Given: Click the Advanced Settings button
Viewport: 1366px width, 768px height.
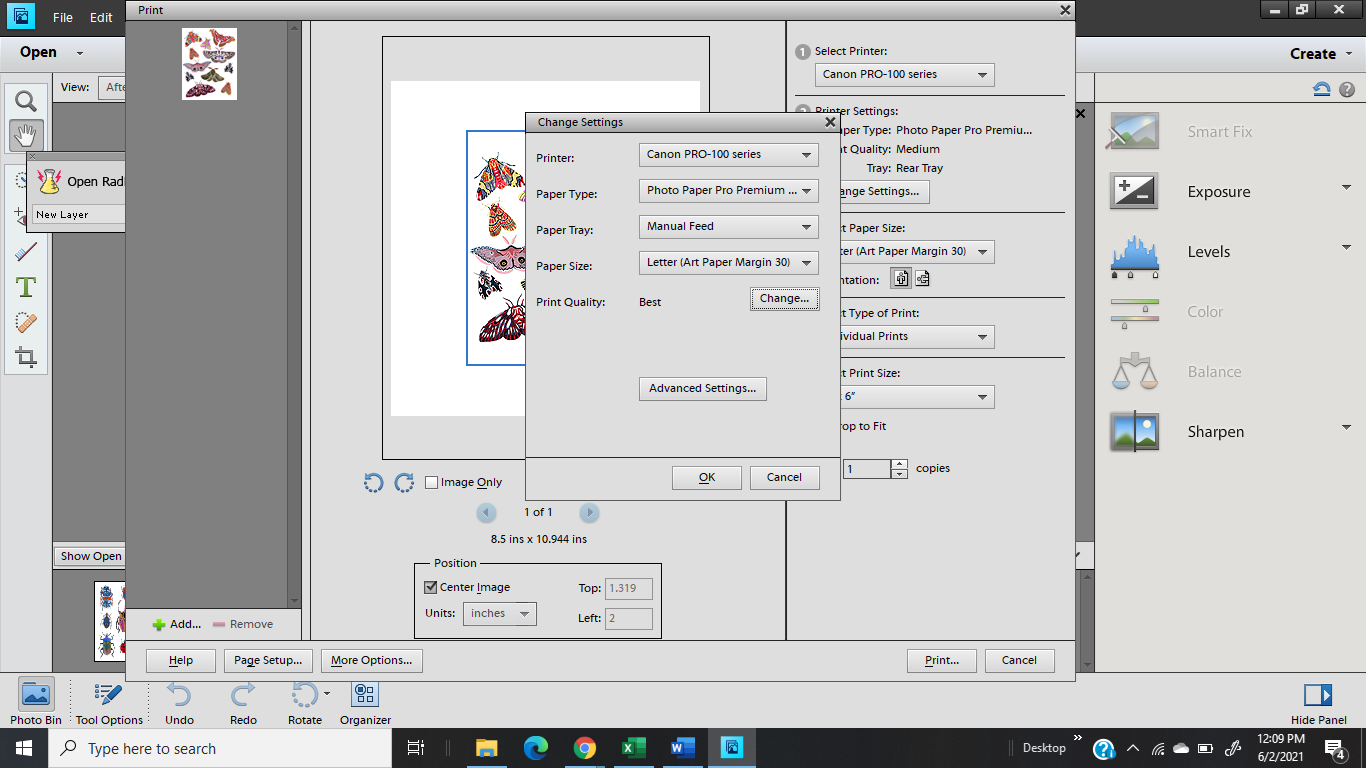Looking at the screenshot, I should pos(702,389).
